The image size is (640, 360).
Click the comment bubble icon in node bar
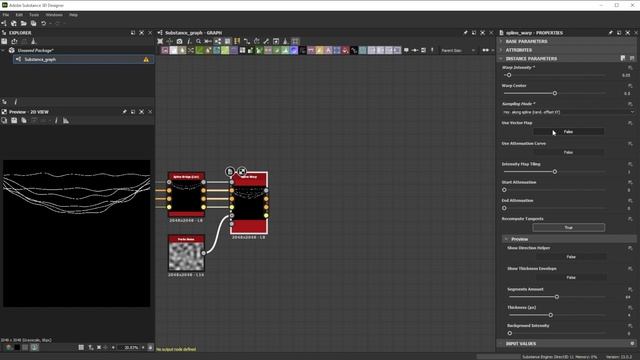[406, 50]
